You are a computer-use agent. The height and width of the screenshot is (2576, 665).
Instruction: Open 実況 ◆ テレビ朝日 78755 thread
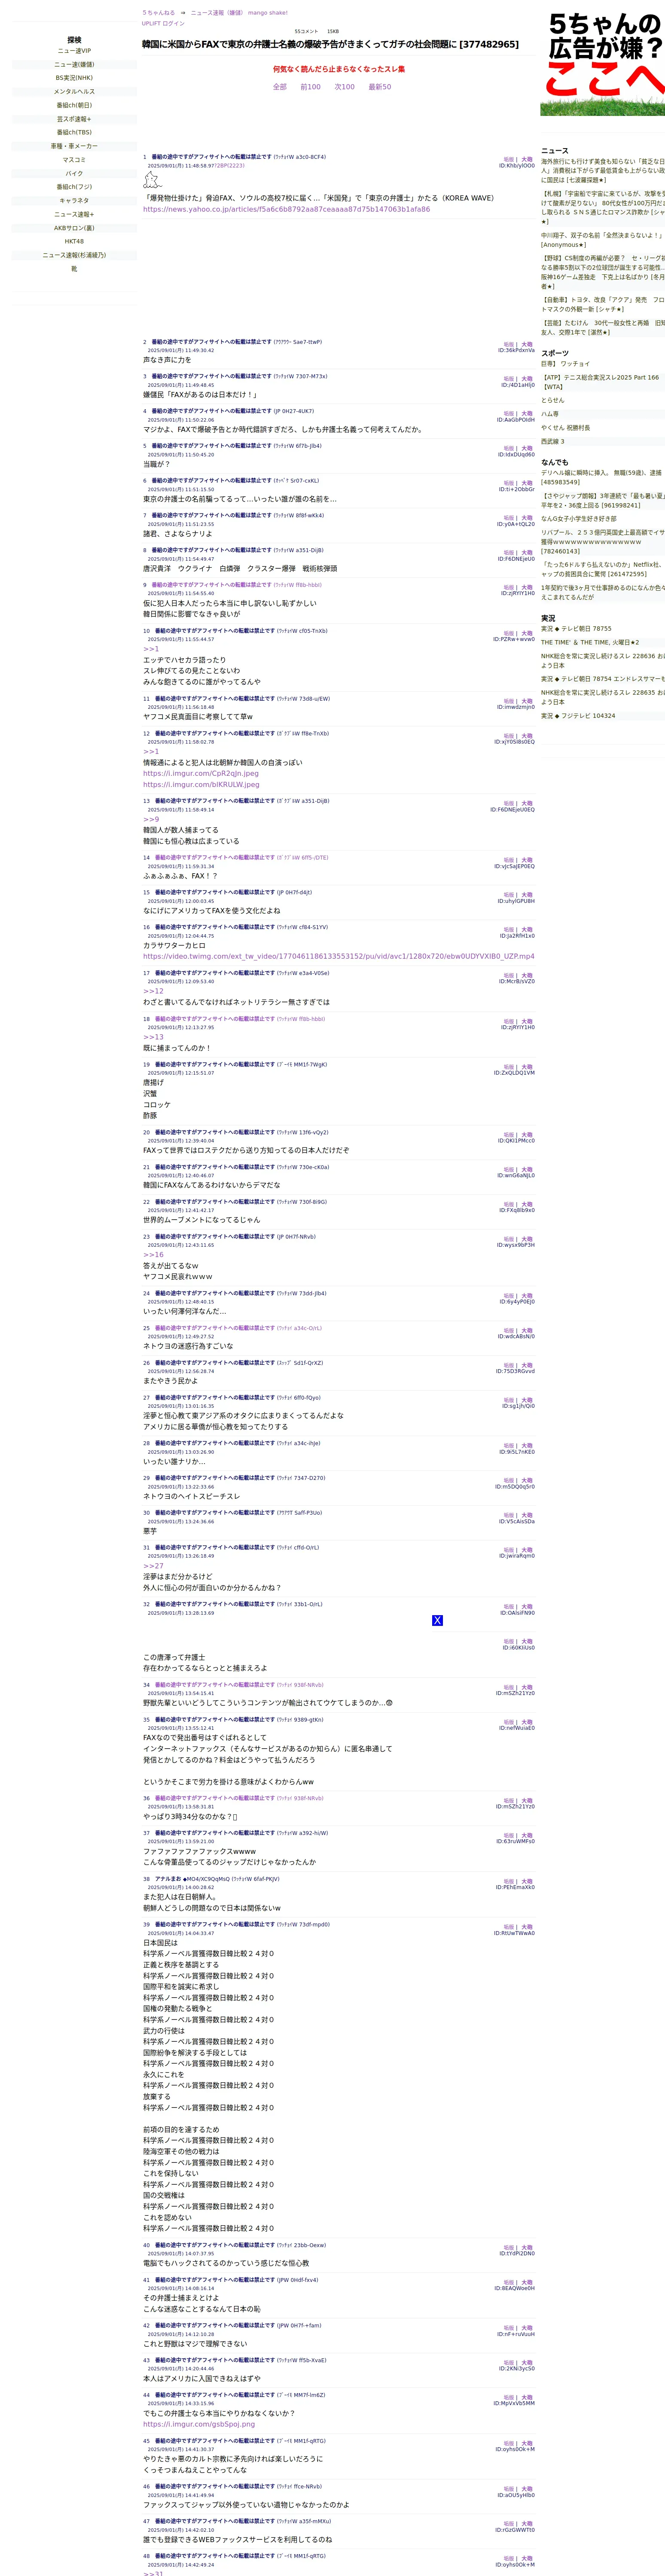576,629
